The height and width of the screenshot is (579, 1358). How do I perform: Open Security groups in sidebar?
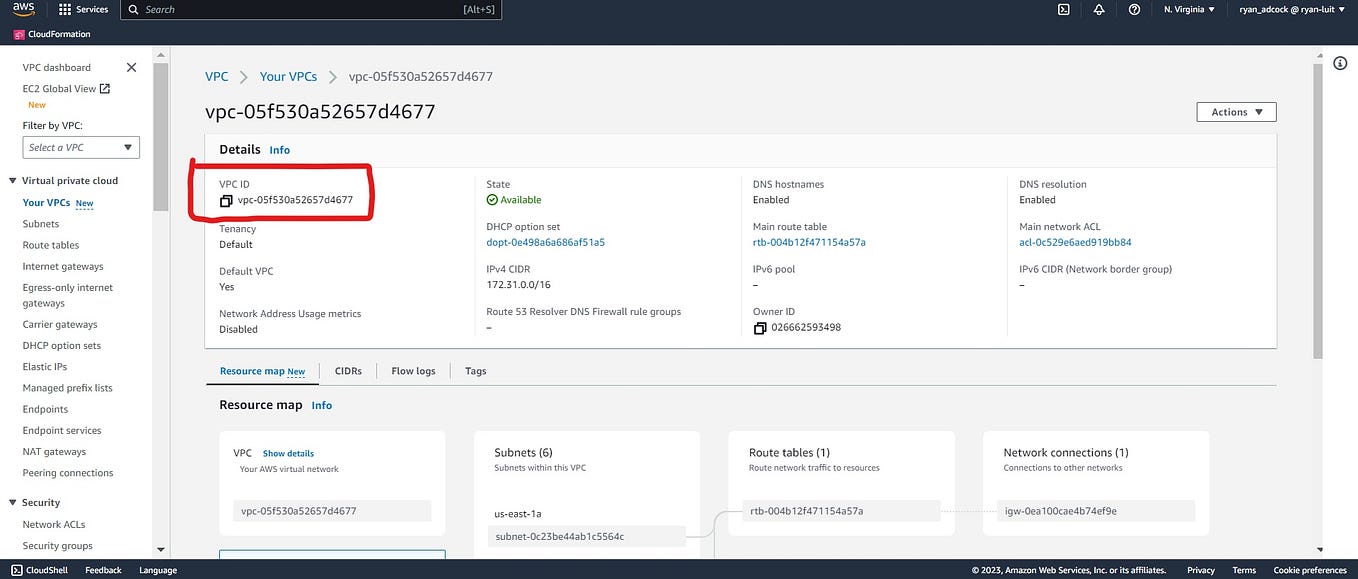coord(57,546)
